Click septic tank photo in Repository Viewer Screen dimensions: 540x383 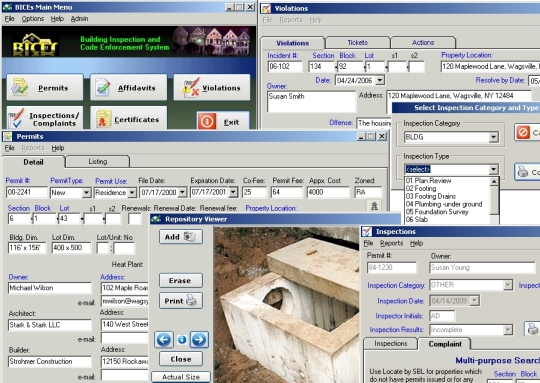(286, 305)
